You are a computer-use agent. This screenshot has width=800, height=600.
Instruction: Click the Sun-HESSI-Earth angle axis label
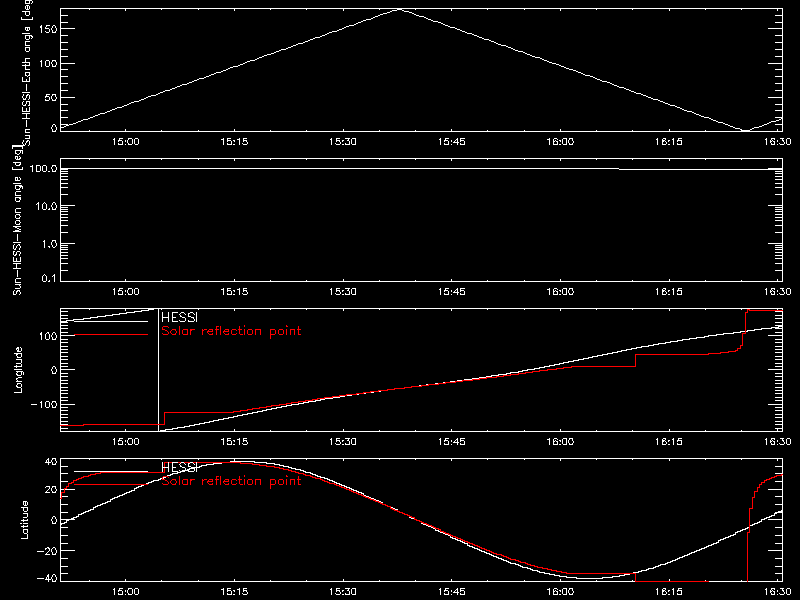click(27, 73)
